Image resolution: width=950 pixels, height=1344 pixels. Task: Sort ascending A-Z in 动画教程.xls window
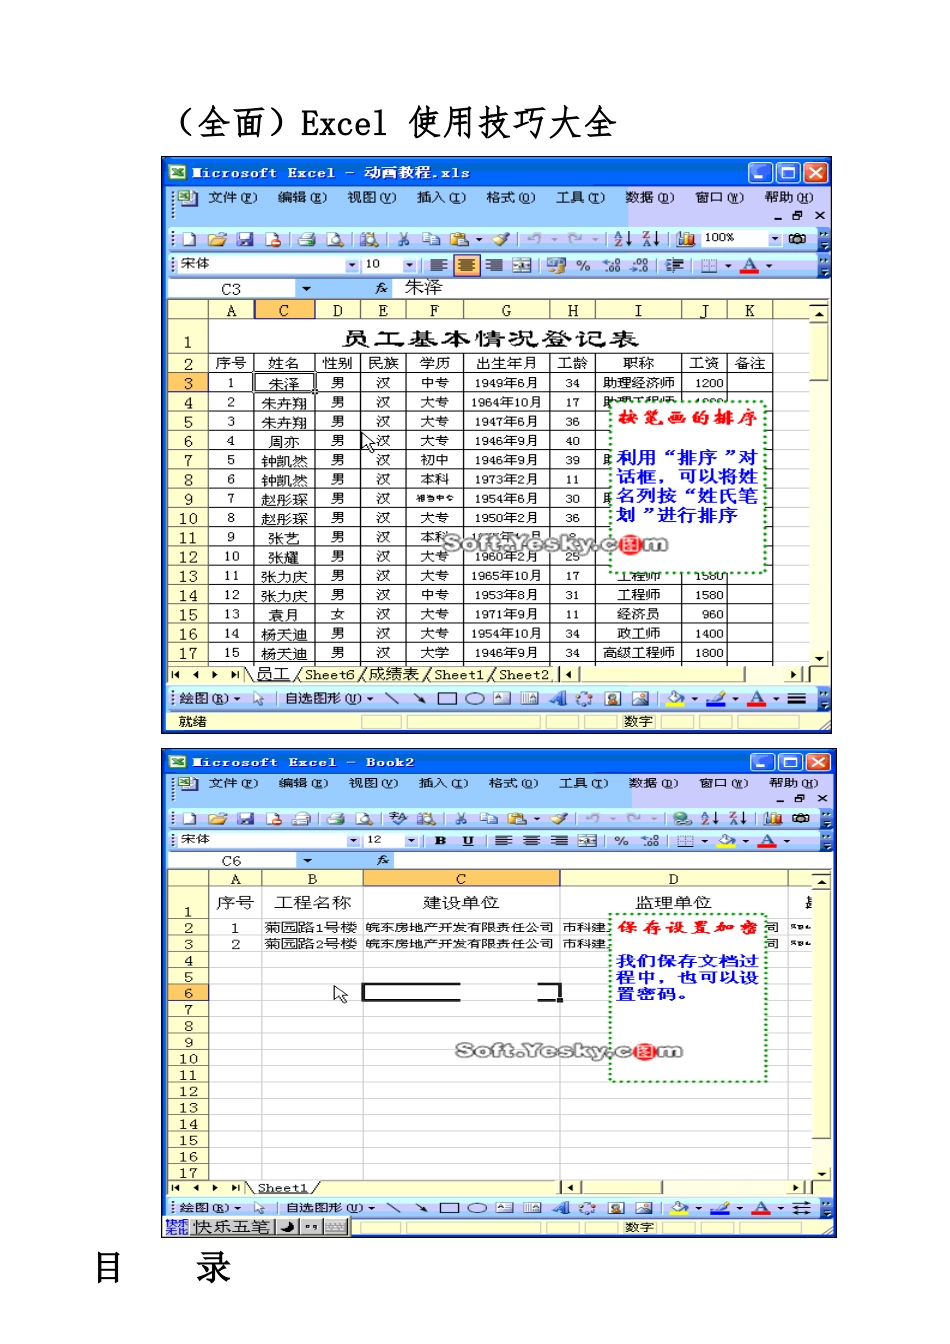[622, 238]
